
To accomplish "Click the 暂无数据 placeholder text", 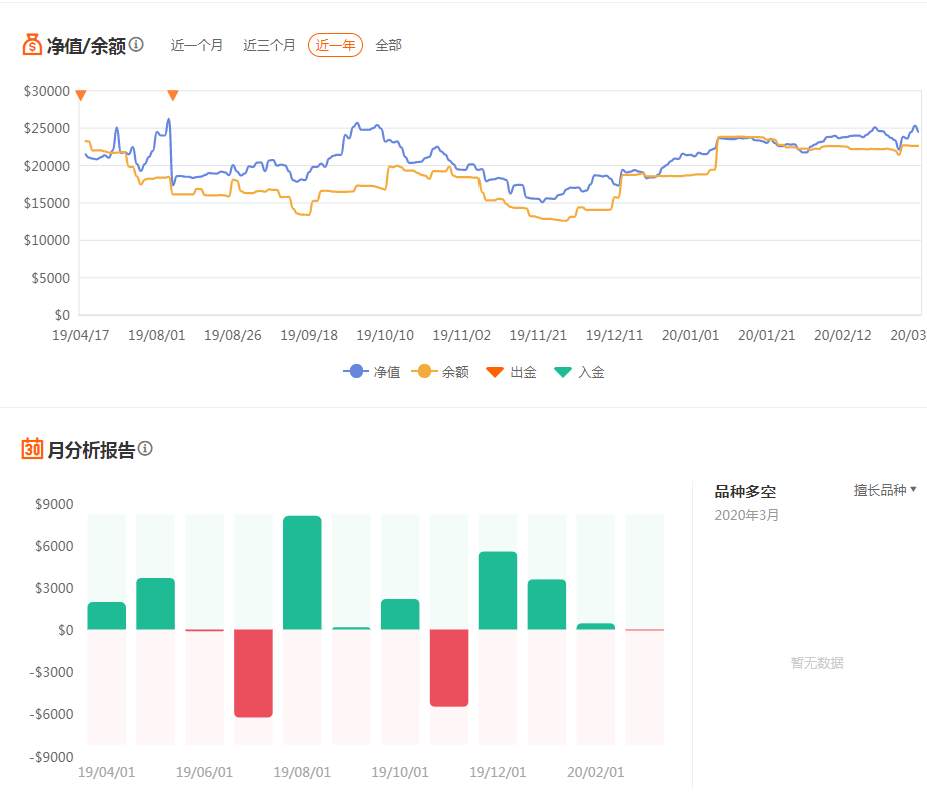I will point(817,663).
